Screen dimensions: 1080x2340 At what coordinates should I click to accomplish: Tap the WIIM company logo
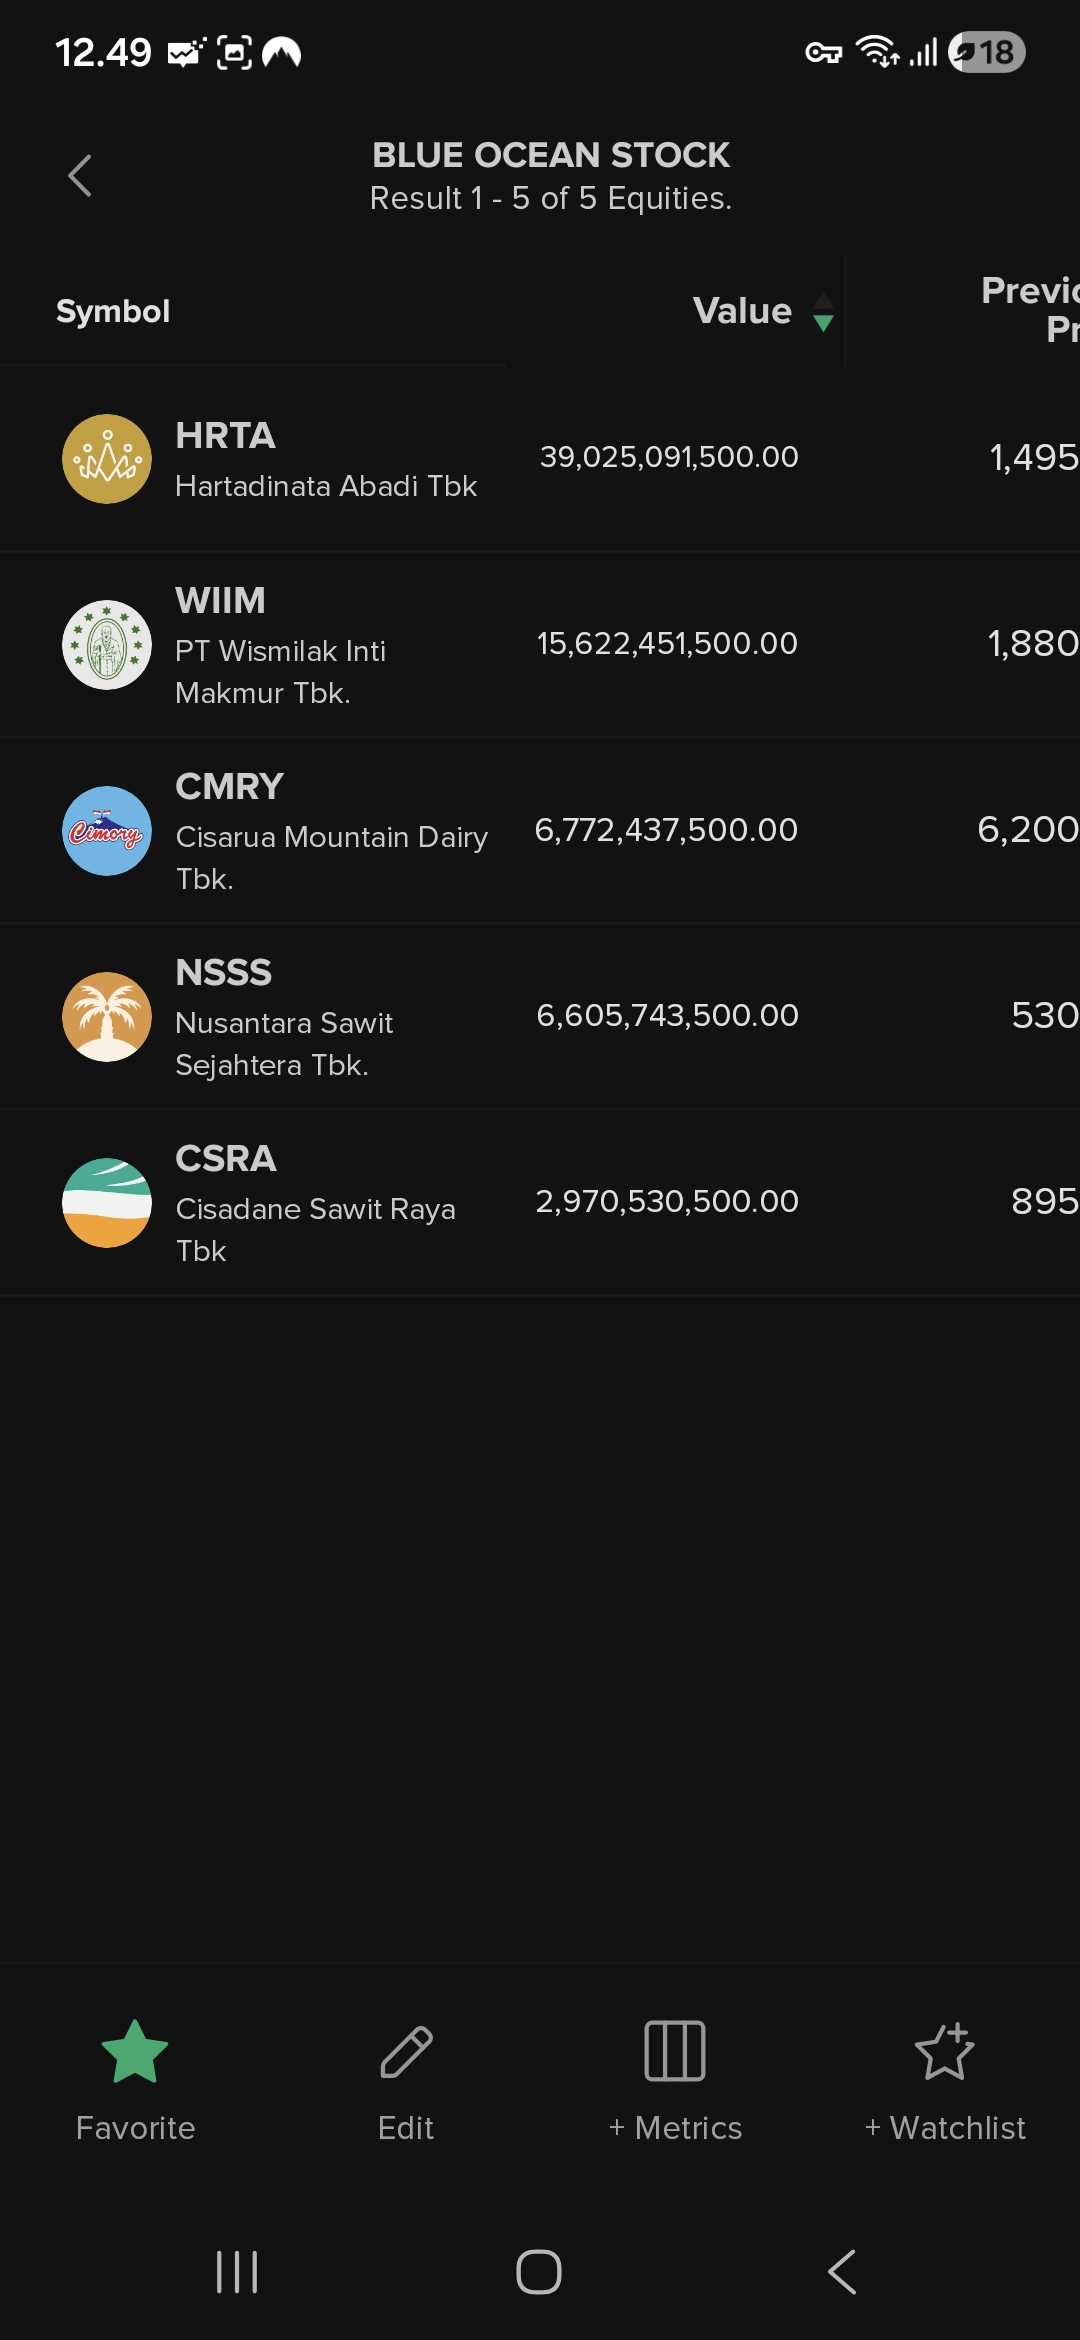(107, 645)
